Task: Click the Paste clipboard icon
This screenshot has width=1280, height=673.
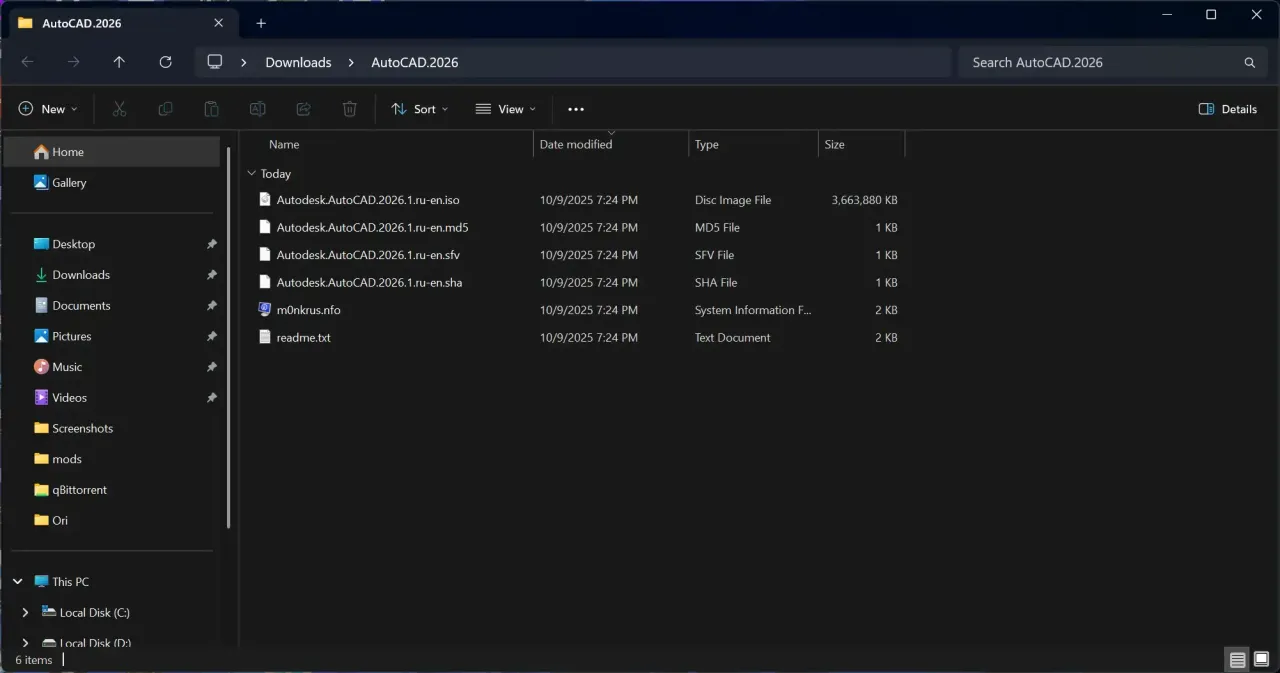Action: click(211, 109)
